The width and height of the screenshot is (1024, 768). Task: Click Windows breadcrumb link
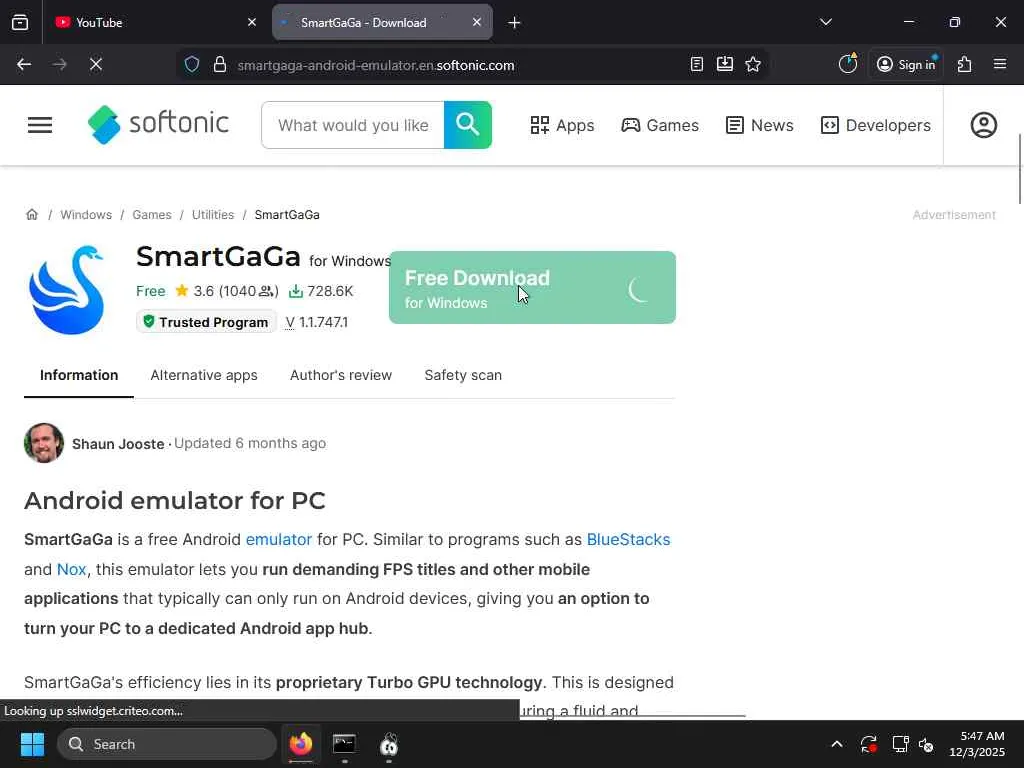point(86,215)
